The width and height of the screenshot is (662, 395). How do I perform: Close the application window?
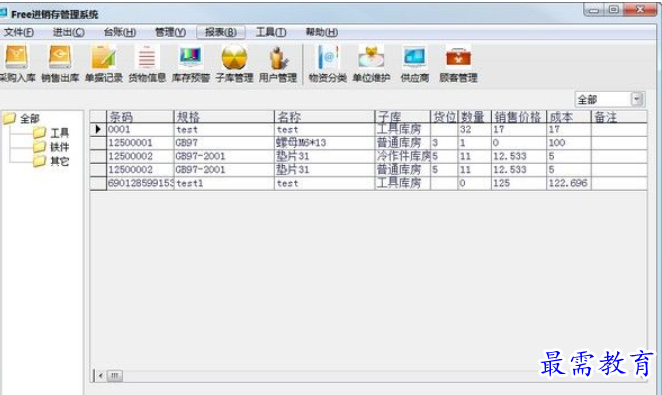tap(640, 10)
